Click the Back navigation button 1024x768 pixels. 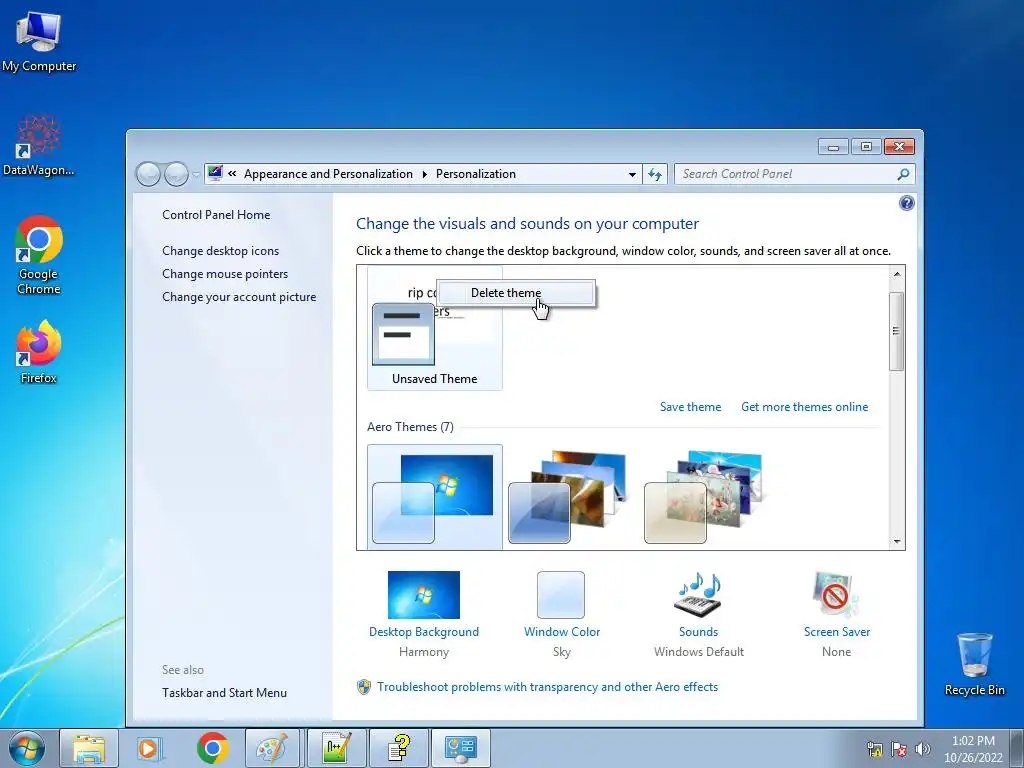pyautogui.click(x=148, y=174)
